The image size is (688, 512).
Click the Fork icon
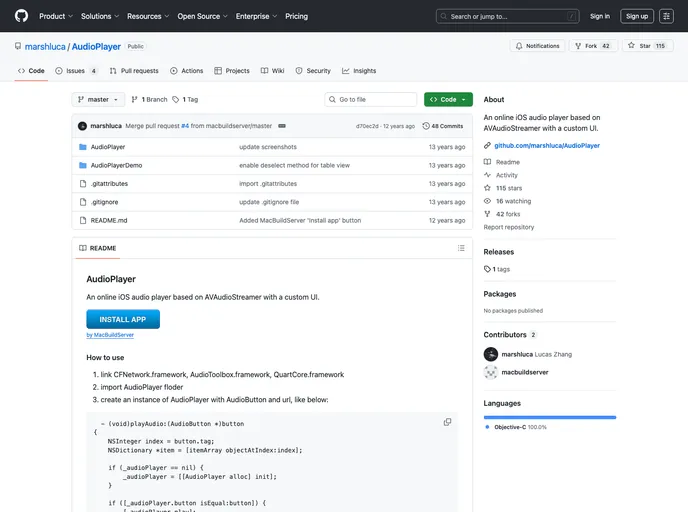578,46
